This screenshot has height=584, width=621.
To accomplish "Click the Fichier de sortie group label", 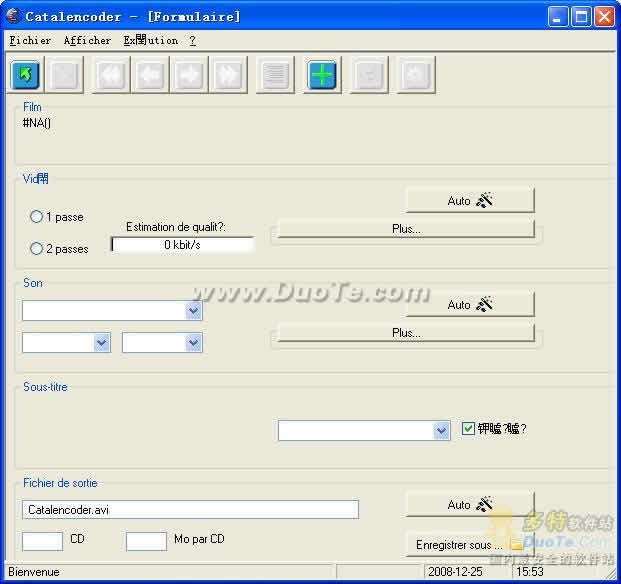I will 60,483.
